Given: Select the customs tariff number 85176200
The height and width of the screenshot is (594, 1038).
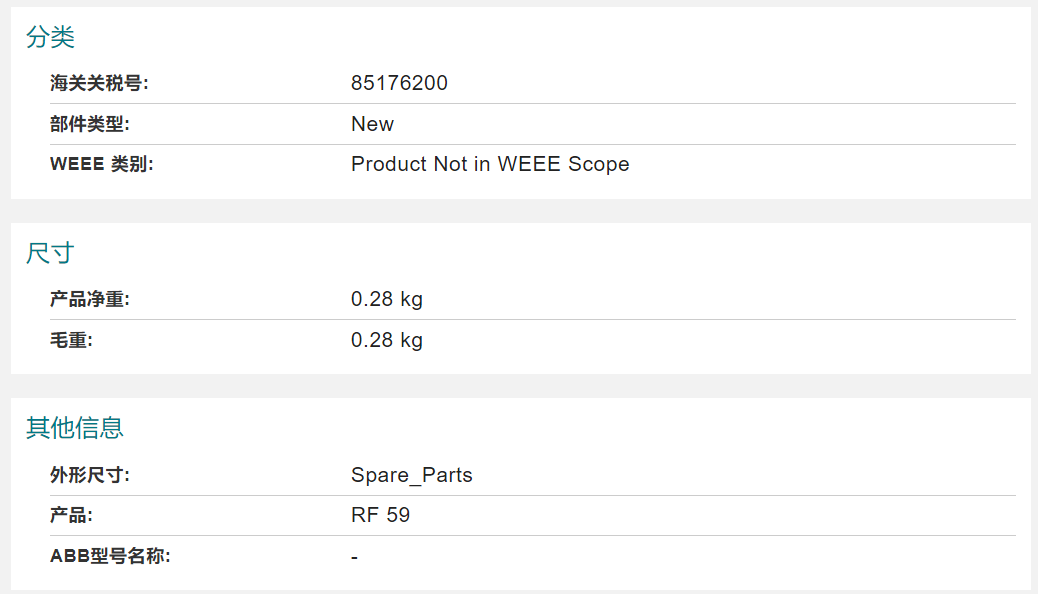Looking at the screenshot, I should point(399,83).
